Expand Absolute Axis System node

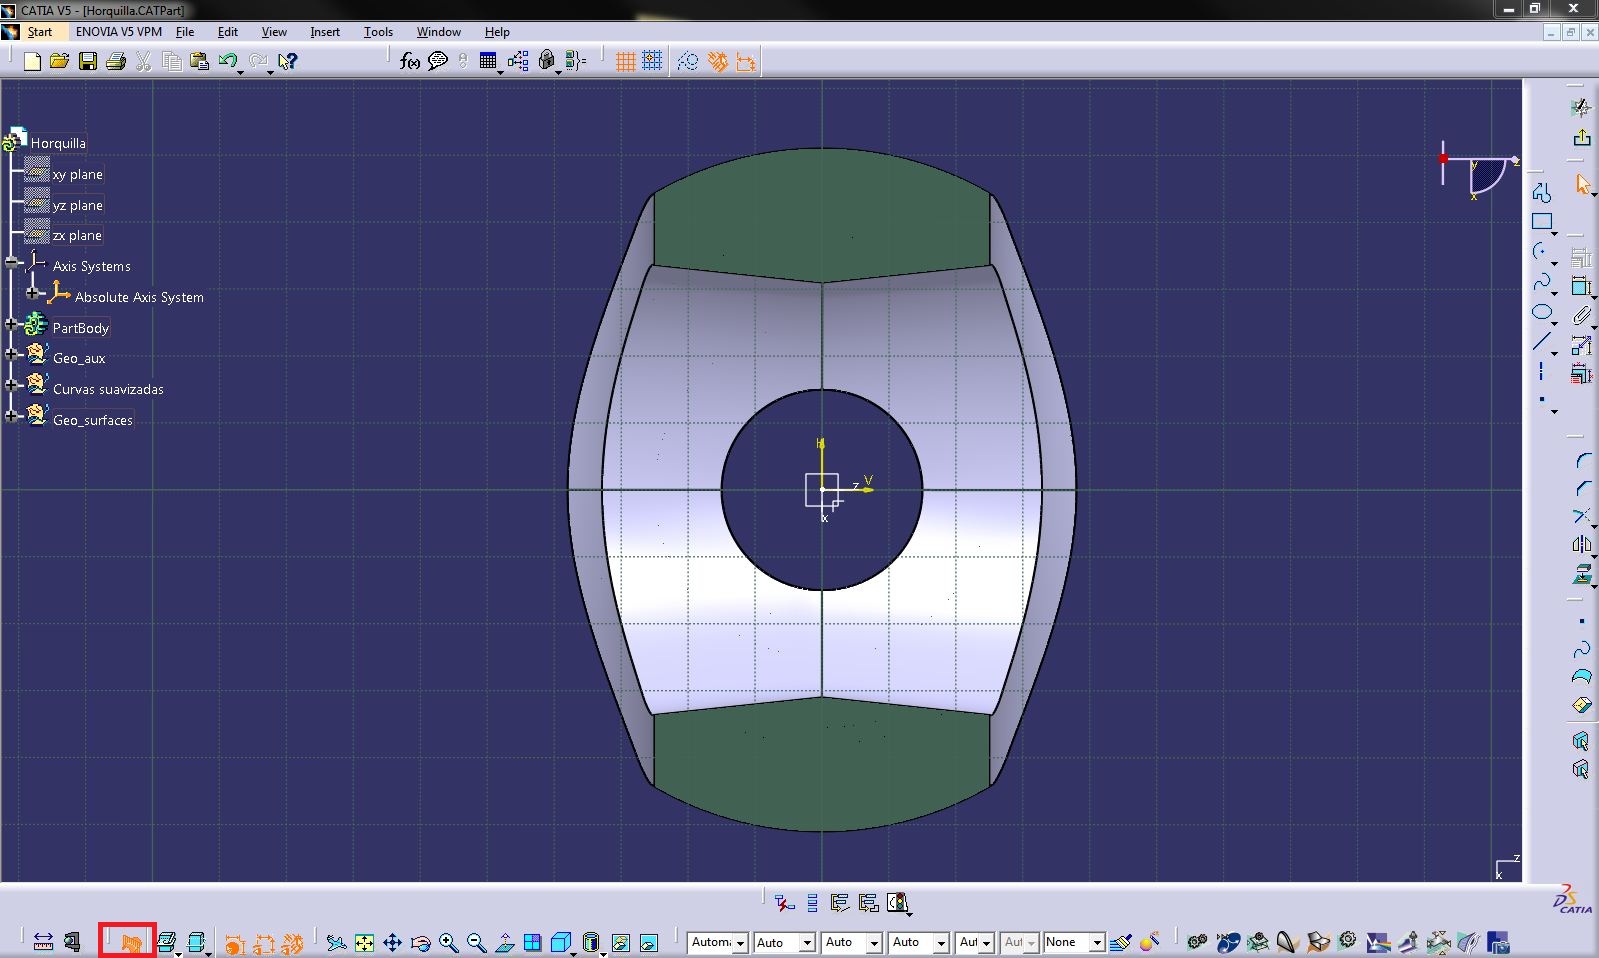33,293
